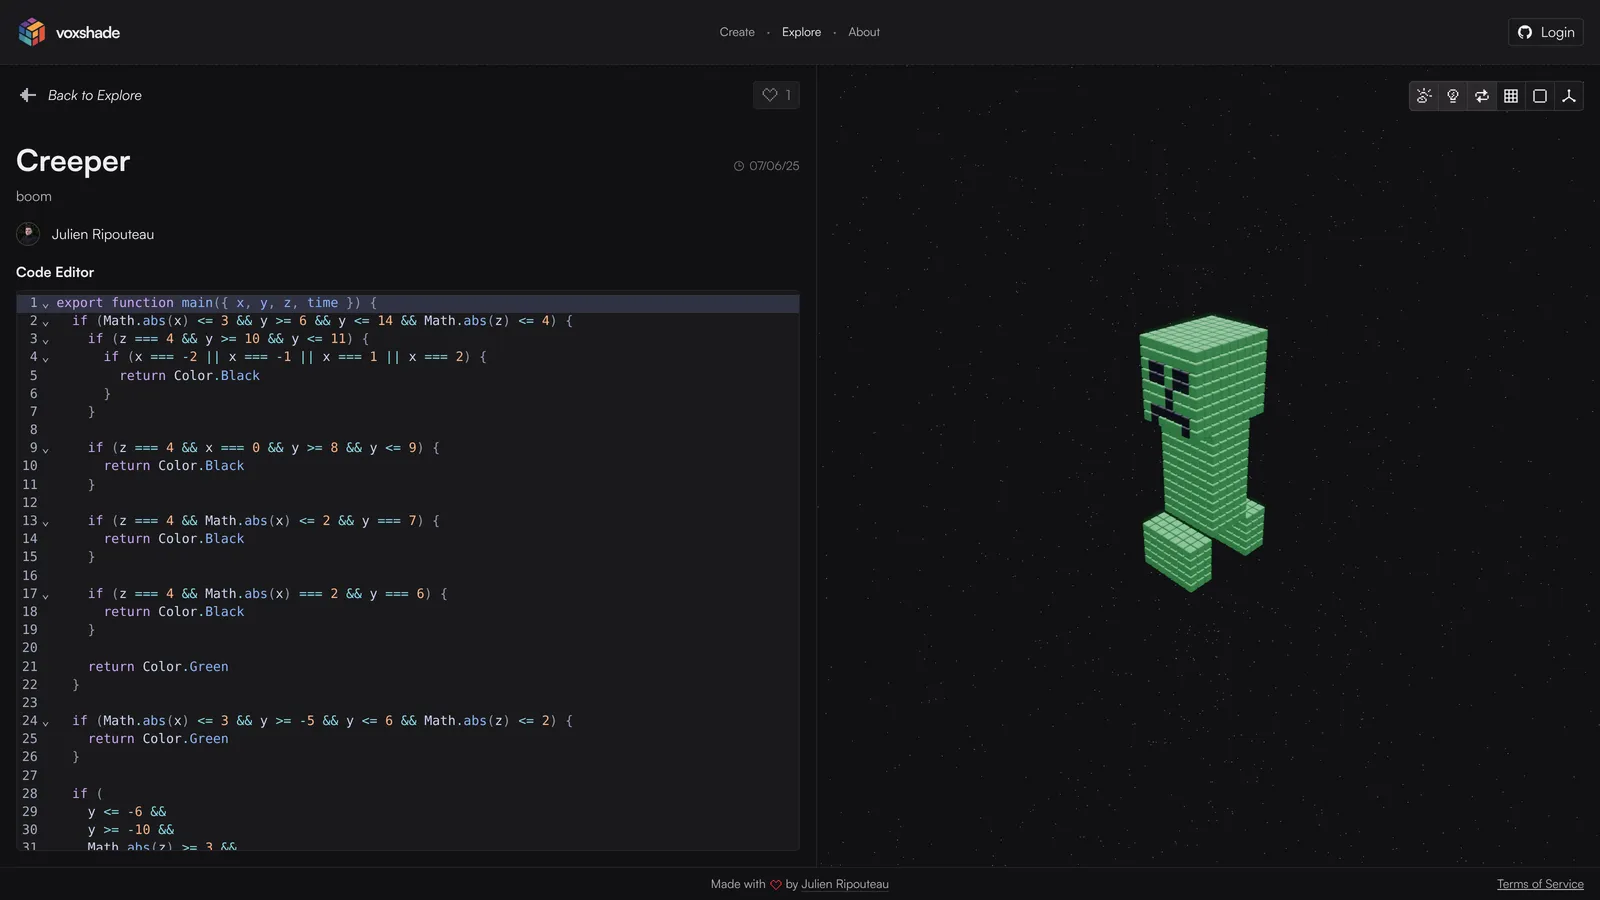Toggle the auto-rotate loop arrows
Screen dimensions: 1600x900
(x=1482, y=96)
